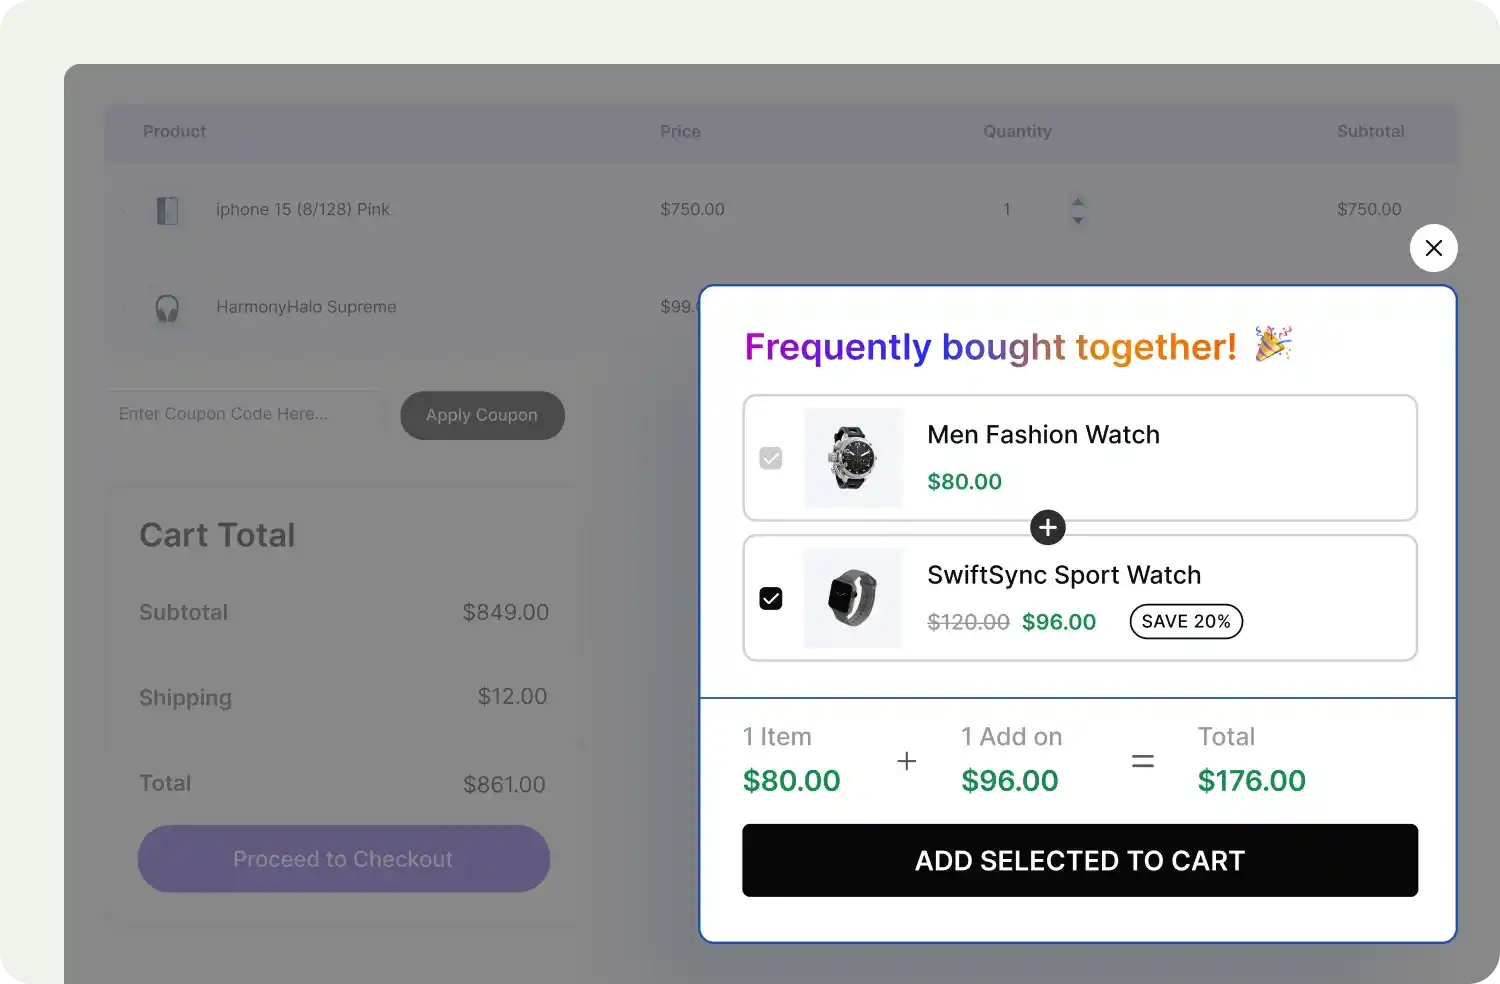Click Proceed to Checkout button

pyautogui.click(x=343, y=859)
